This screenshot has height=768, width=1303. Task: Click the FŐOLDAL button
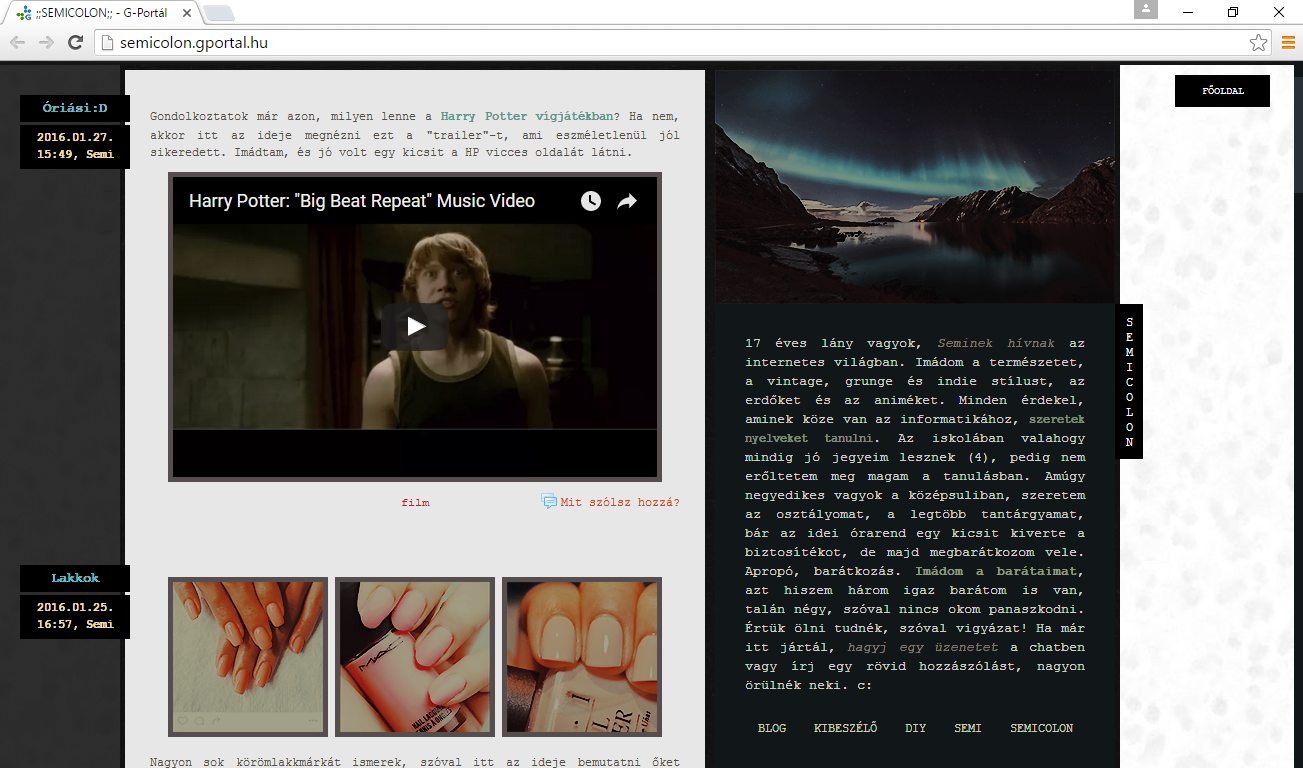tap(1222, 91)
